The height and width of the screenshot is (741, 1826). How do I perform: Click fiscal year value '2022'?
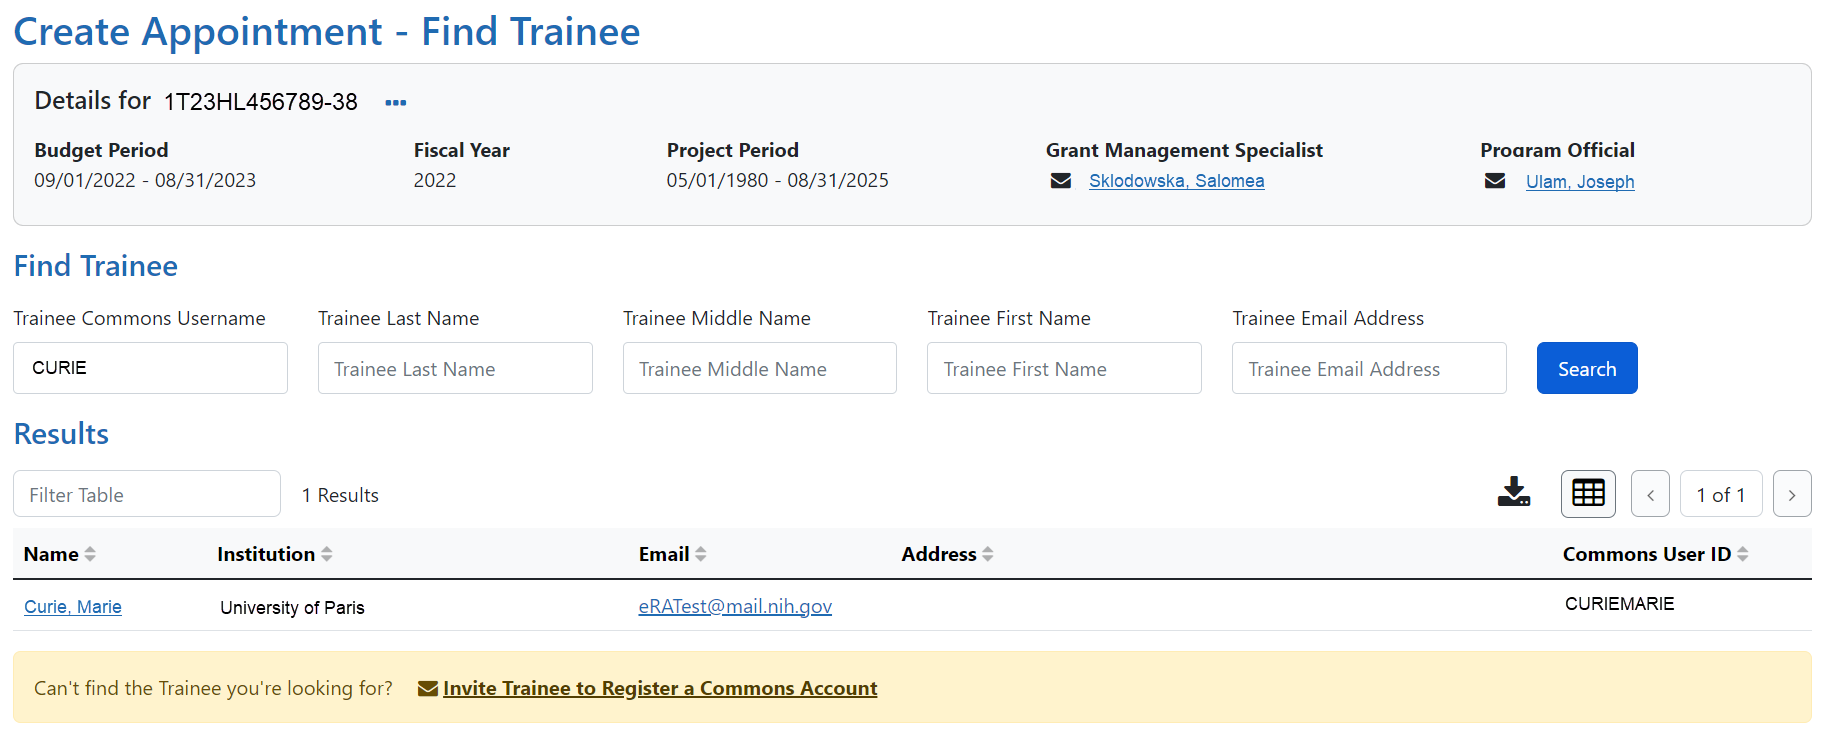click(435, 180)
